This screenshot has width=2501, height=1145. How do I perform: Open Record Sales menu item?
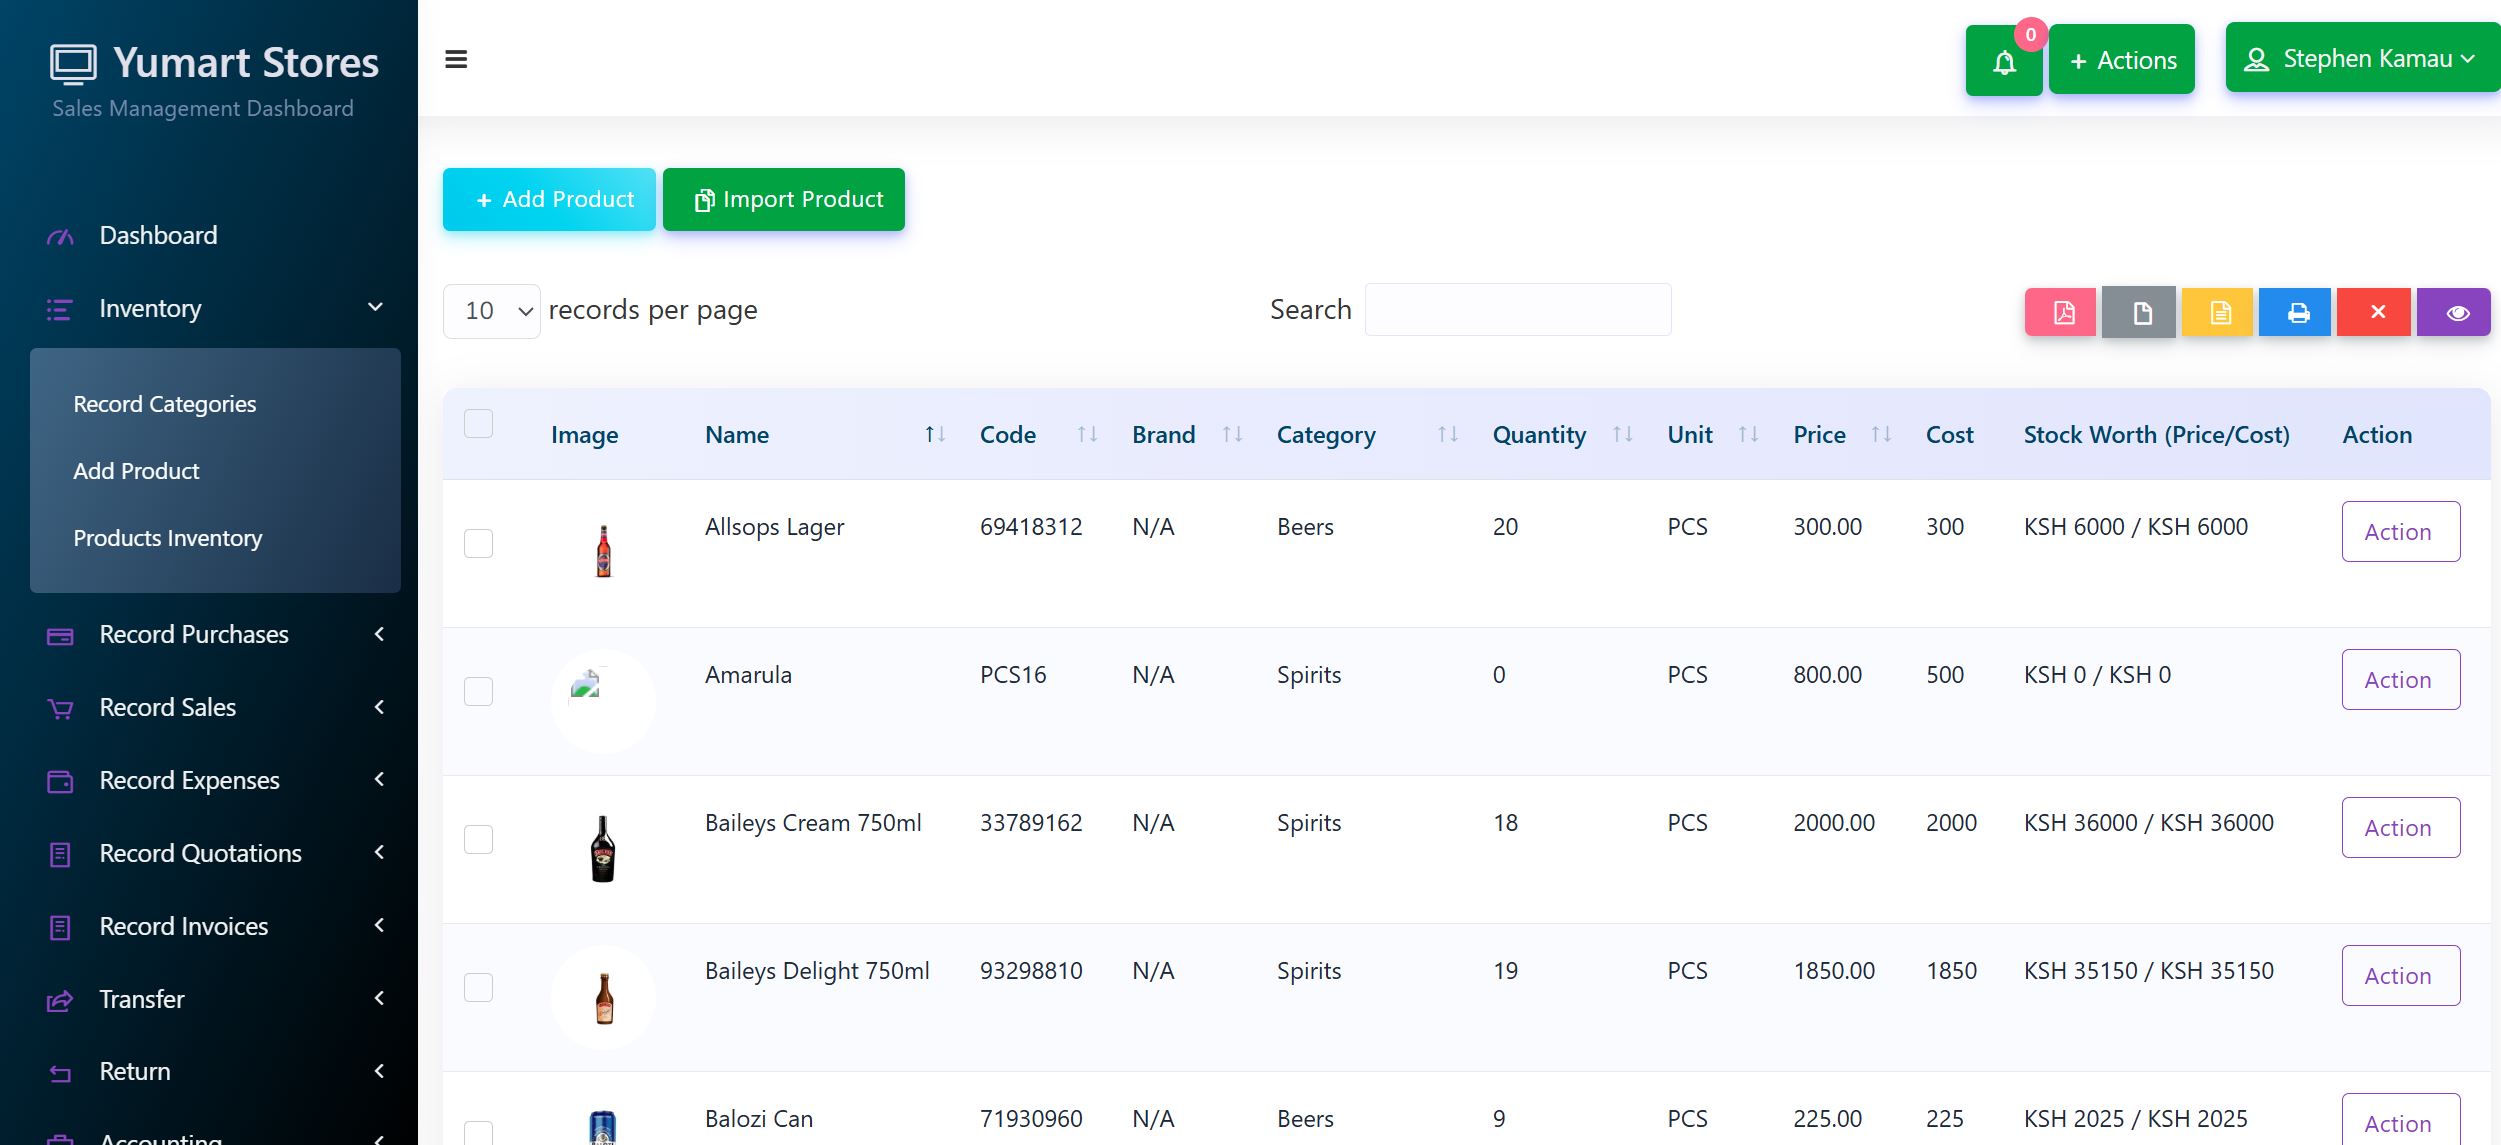point(168,708)
